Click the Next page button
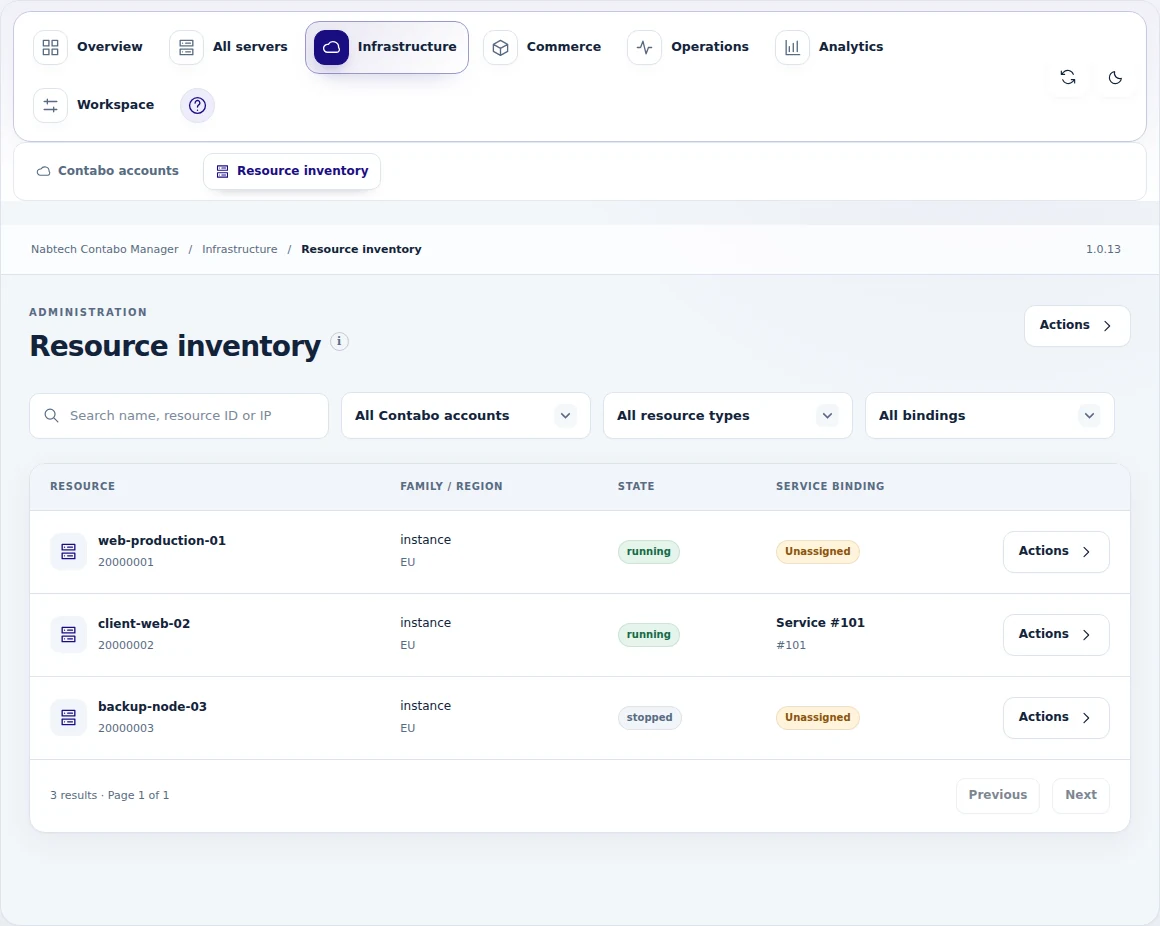The image size is (1160, 926). point(1081,795)
